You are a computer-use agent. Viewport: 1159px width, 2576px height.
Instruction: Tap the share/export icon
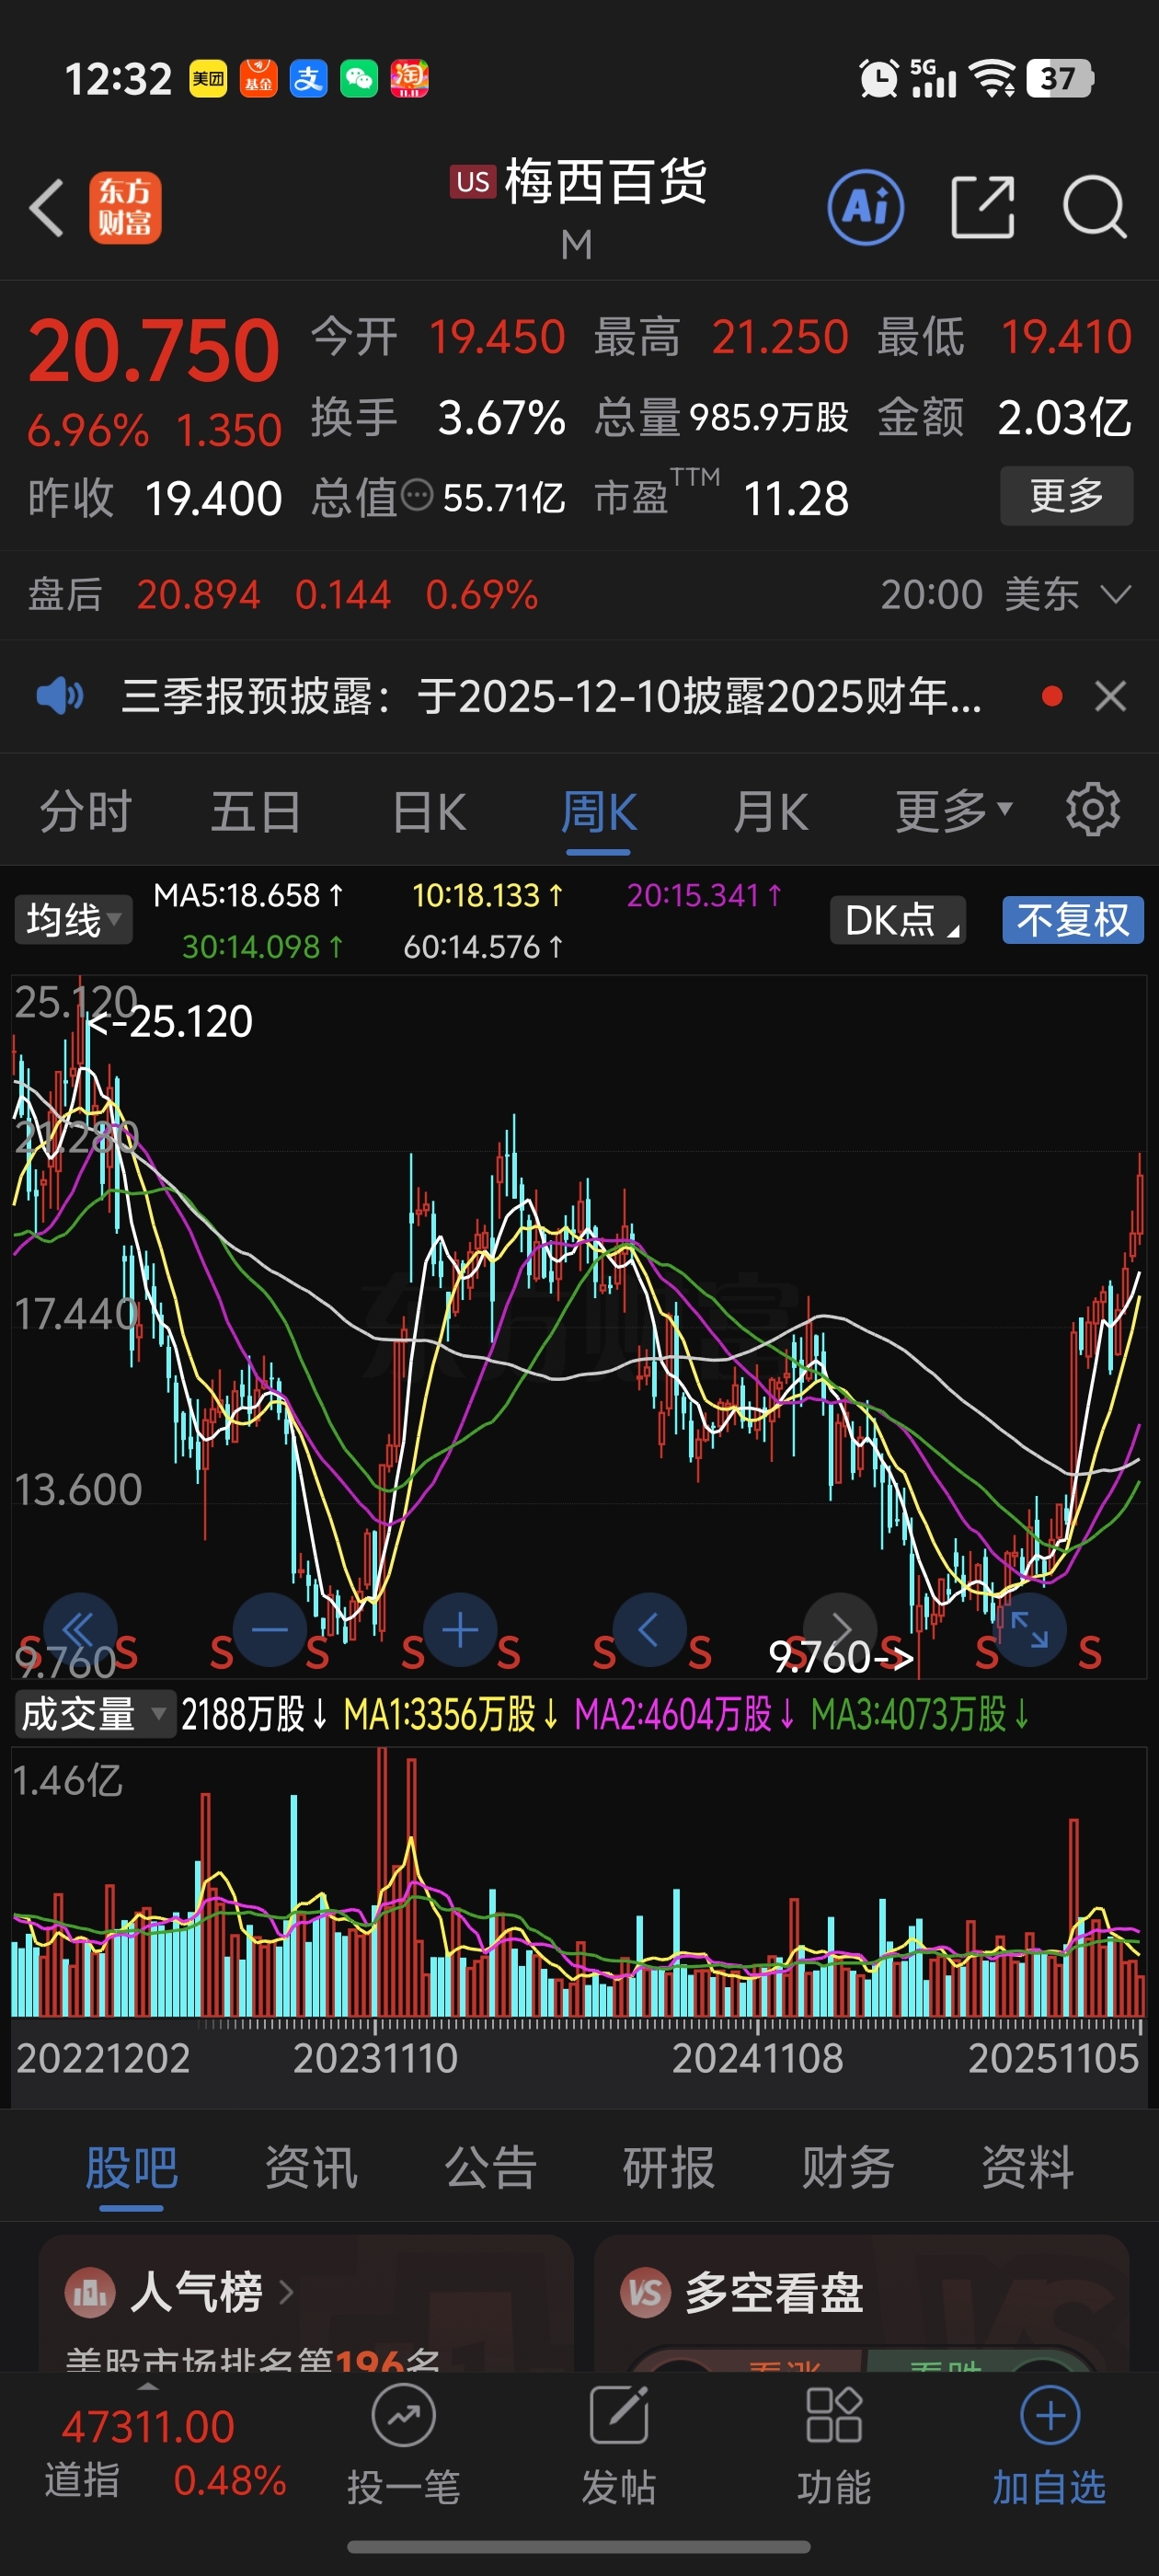982,208
